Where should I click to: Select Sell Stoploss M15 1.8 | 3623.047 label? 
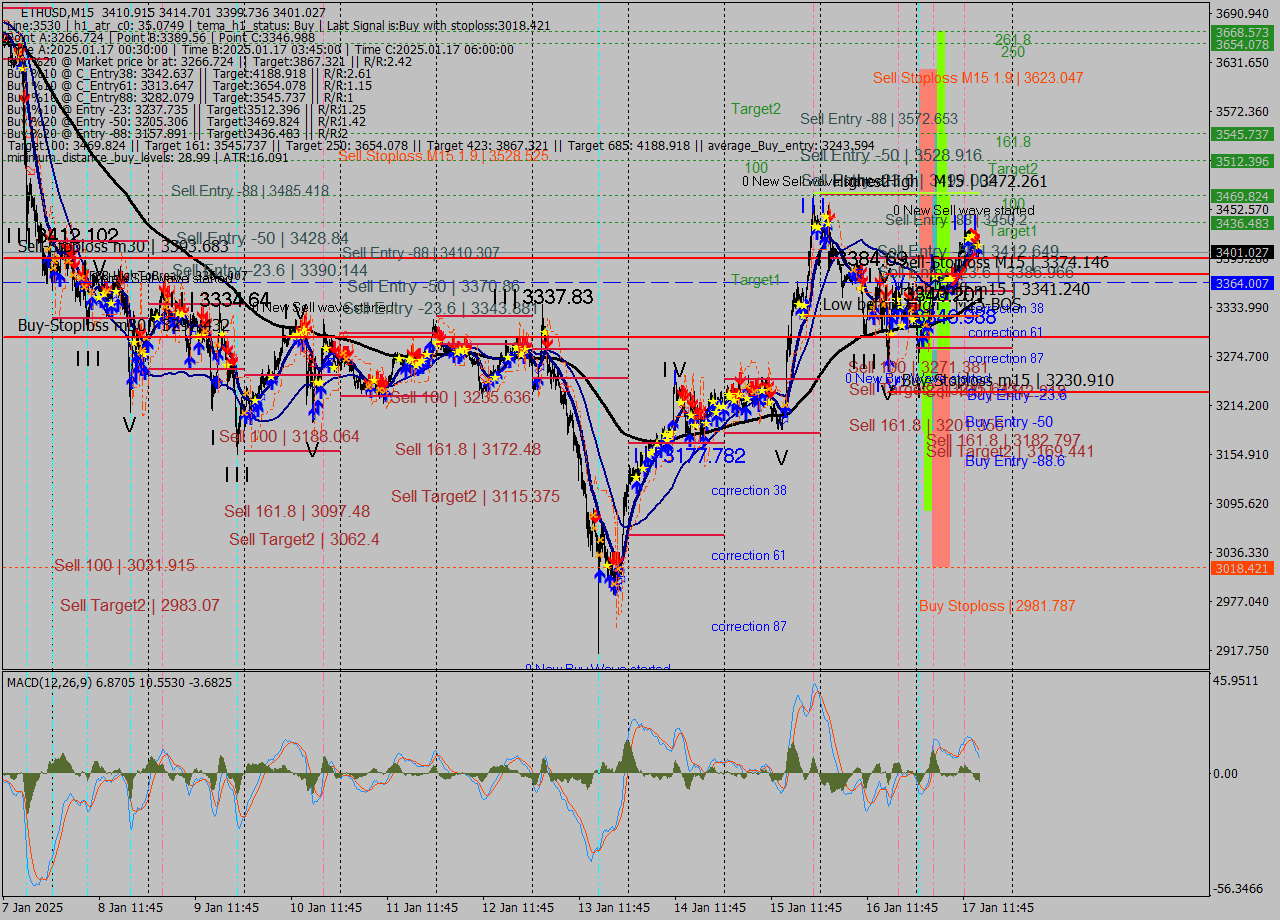pyautogui.click(x=978, y=77)
